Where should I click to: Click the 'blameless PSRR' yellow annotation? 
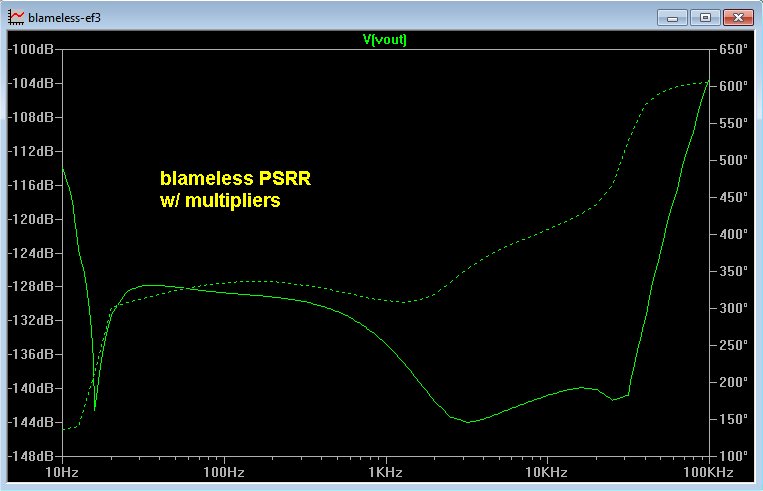click(x=236, y=178)
